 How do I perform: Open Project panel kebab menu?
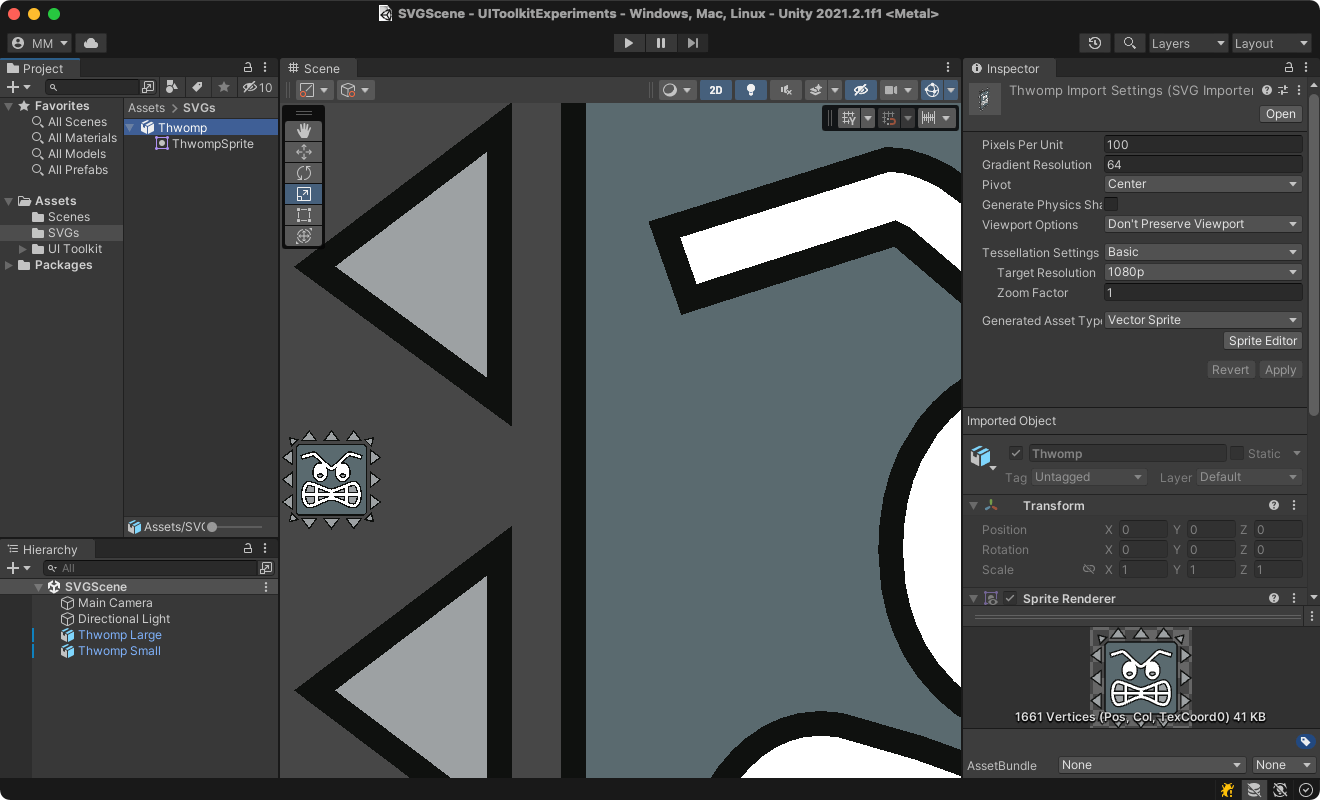tap(265, 67)
